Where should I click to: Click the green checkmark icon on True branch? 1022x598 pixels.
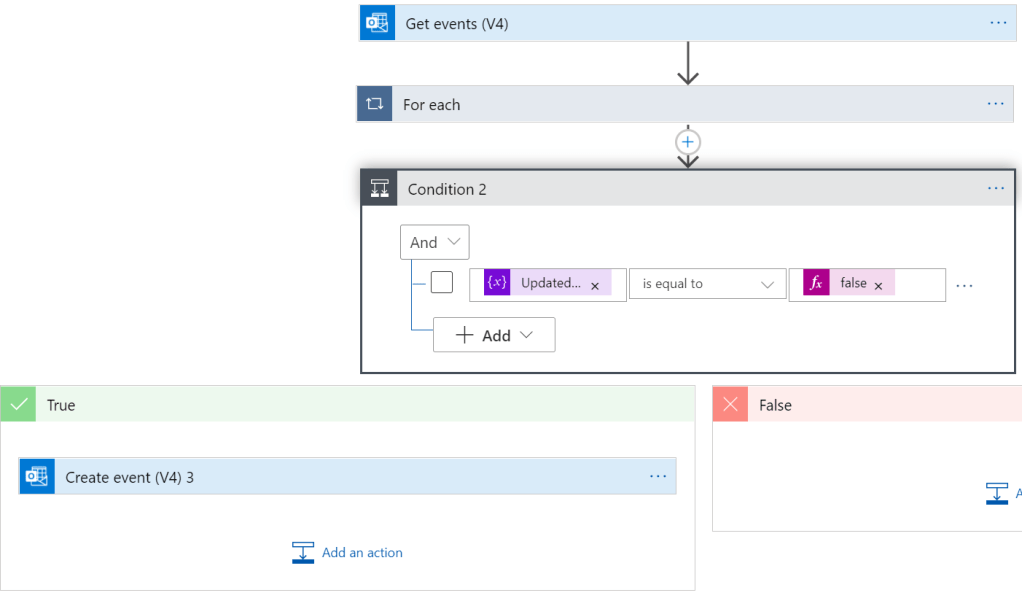pyautogui.click(x=18, y=405)
